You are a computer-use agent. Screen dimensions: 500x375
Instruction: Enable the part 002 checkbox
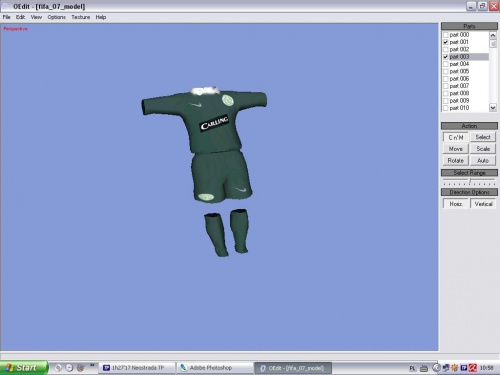(445, 49)
